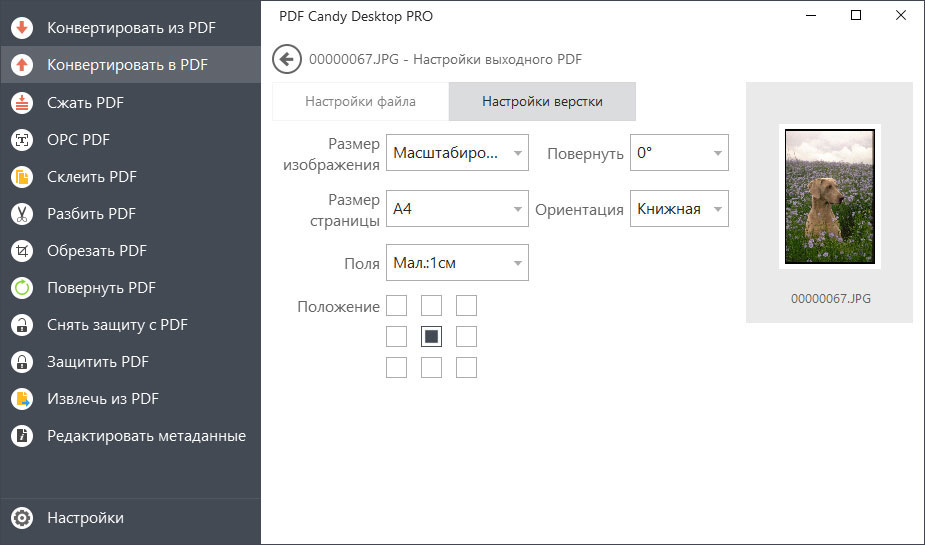Select the center position checkbox
The width and height of the screenshot is (925, 545).
pyautogui.click(x=431, y=337)
